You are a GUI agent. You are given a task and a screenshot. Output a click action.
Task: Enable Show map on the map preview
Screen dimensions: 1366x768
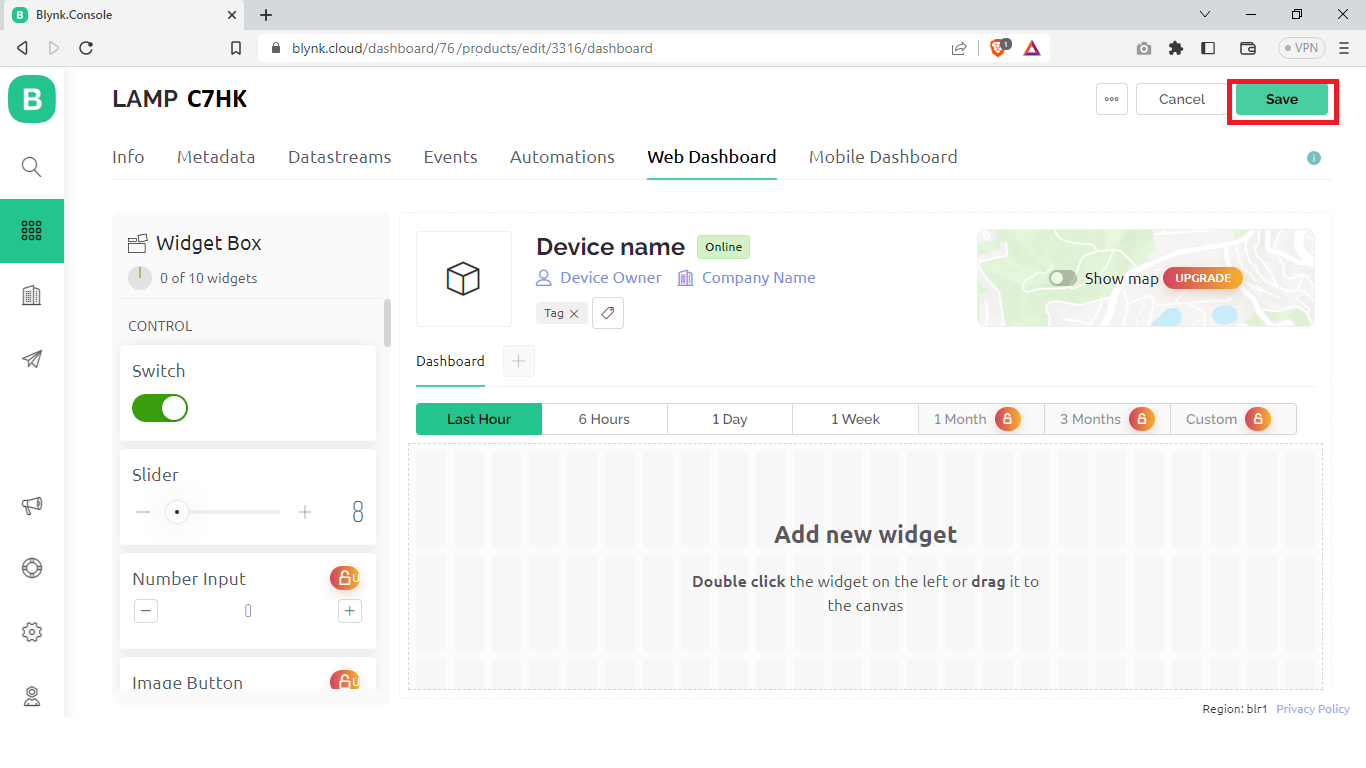pos(1062,278)
